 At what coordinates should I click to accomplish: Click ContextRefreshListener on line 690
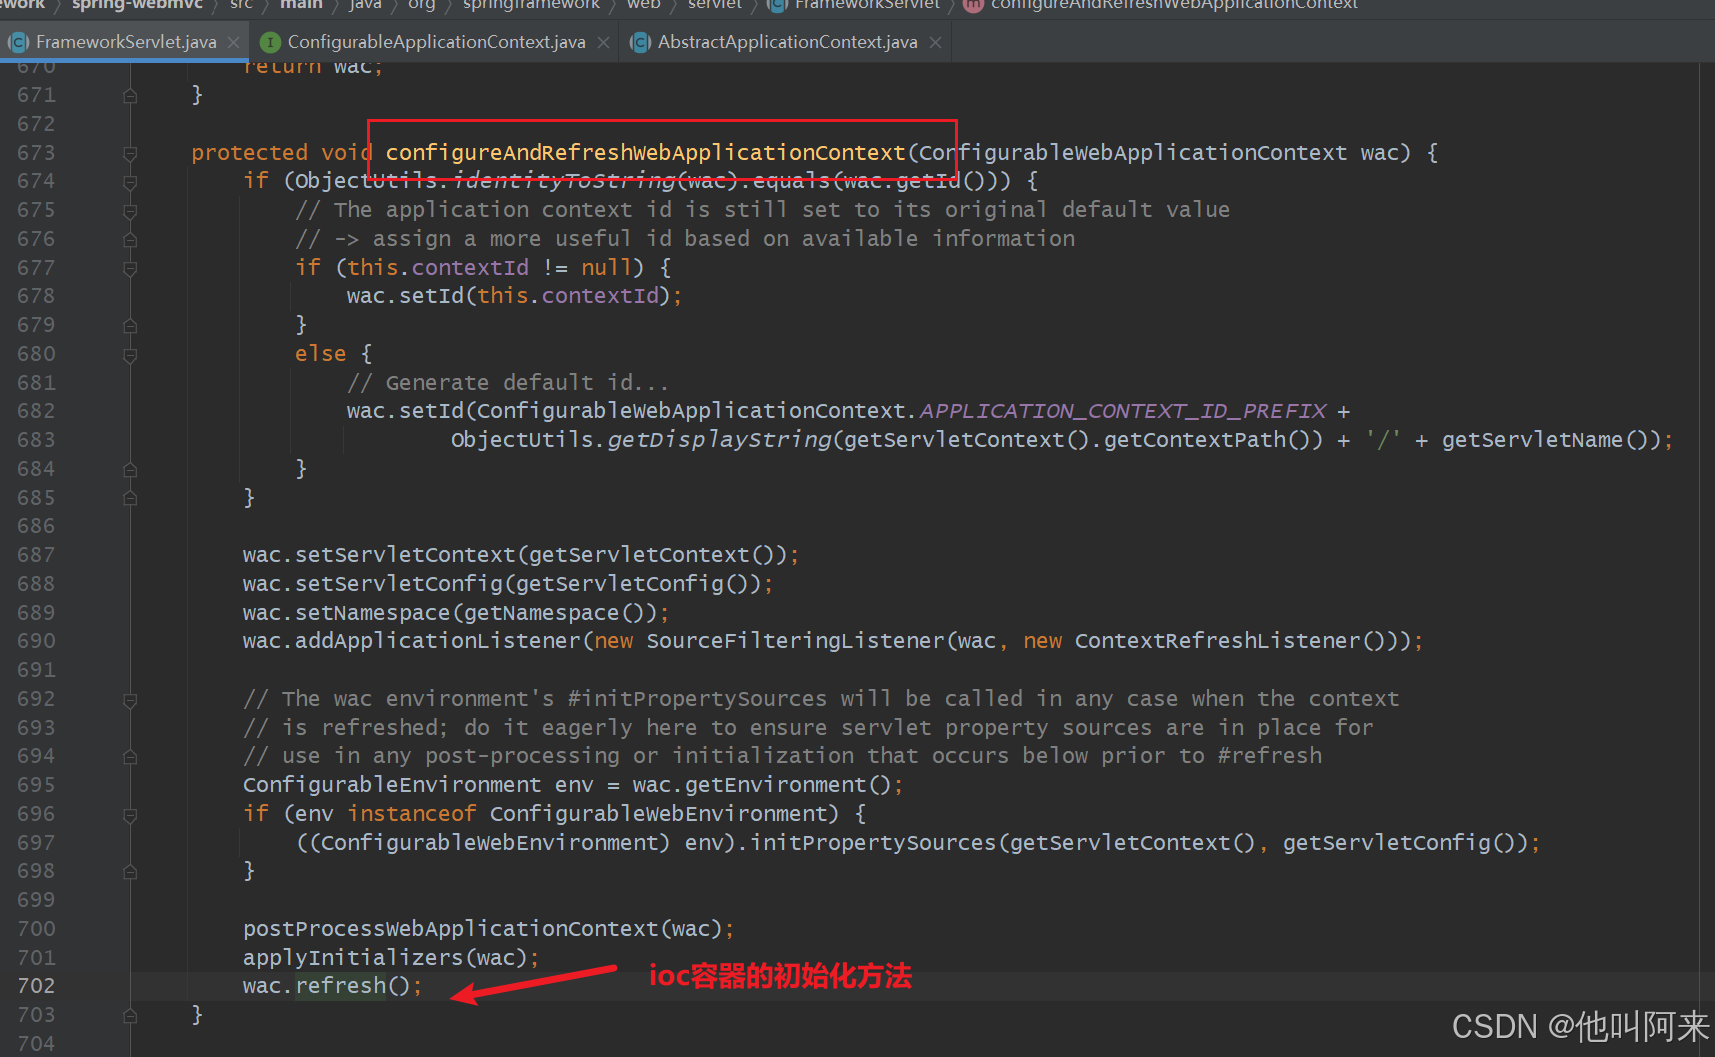tap(1217, 641)
